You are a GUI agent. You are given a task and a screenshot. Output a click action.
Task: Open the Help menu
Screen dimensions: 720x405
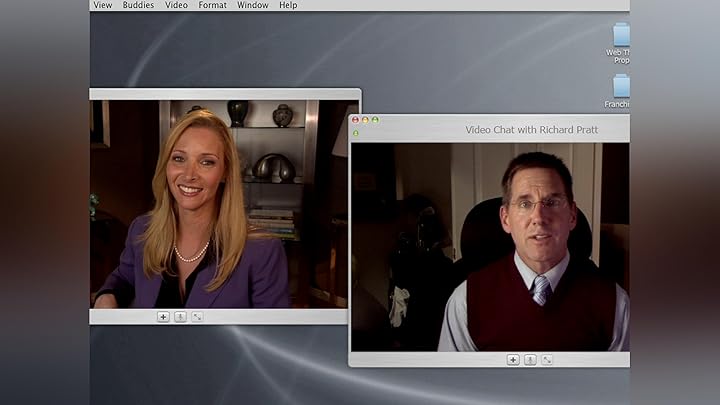pos(288,5)
